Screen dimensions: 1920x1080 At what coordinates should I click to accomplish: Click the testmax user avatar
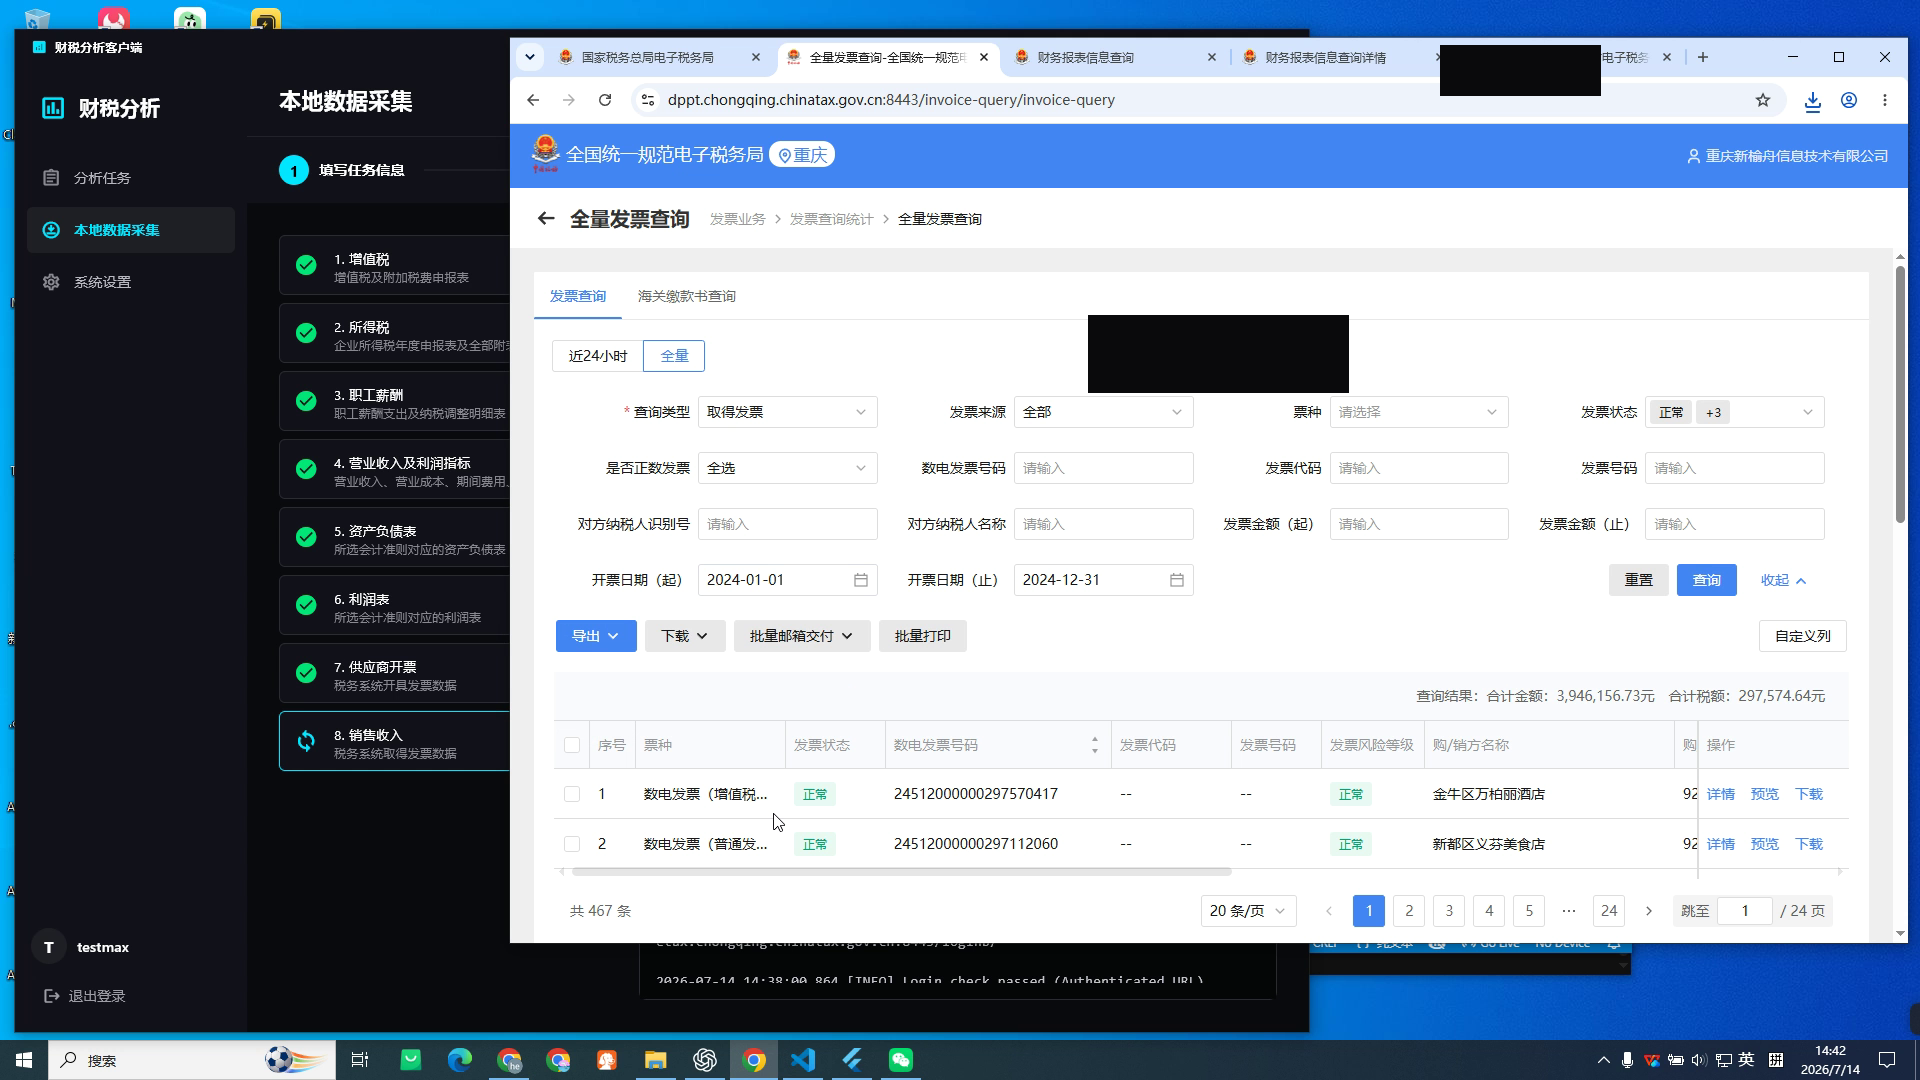coord(49,947)
